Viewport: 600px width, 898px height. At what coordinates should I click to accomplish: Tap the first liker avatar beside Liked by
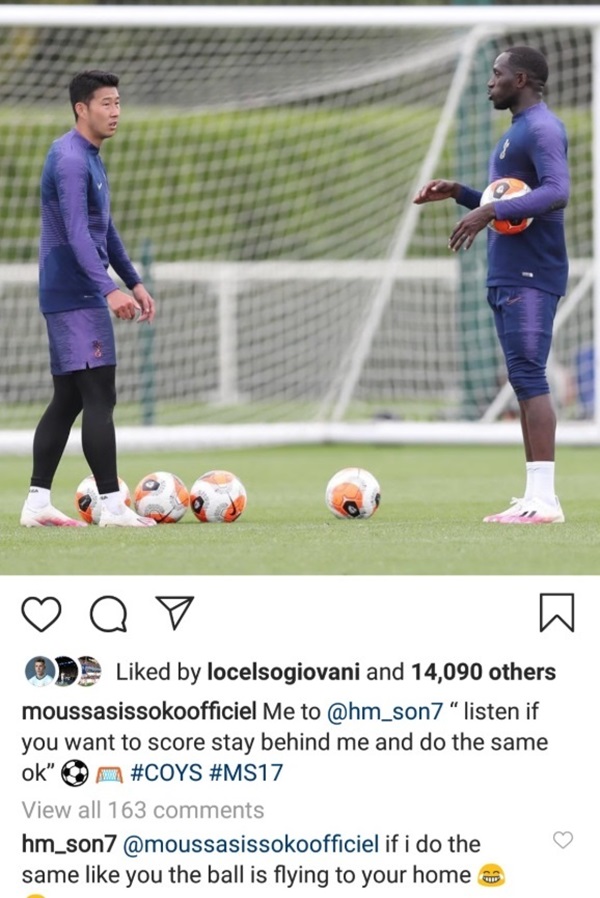[x=40, y=671]
